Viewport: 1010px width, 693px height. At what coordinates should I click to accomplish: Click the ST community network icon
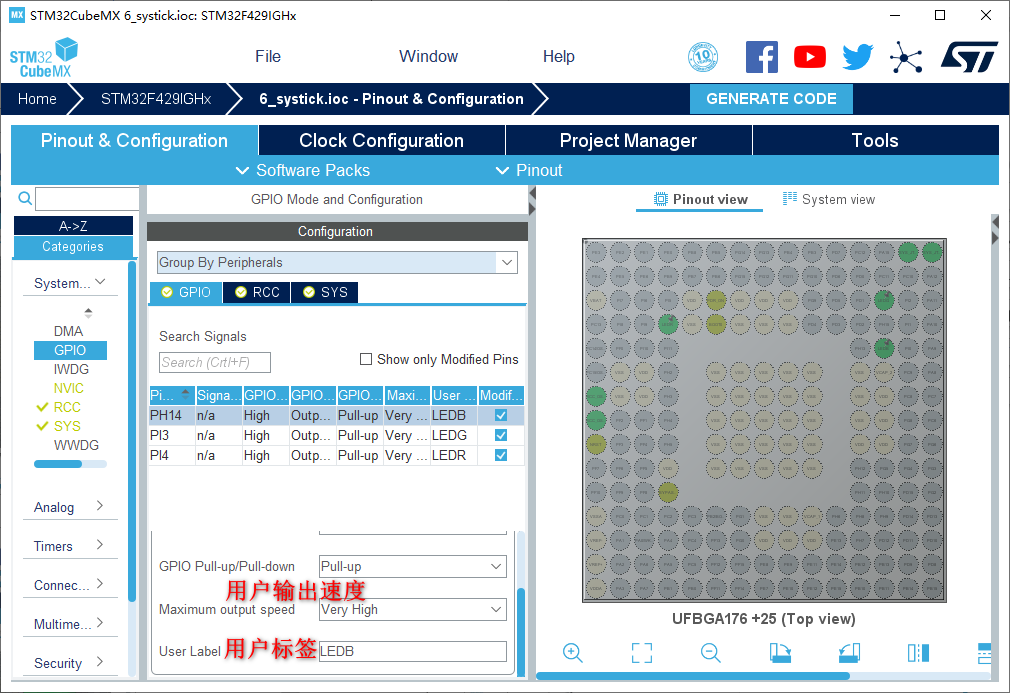click(906, 57)
